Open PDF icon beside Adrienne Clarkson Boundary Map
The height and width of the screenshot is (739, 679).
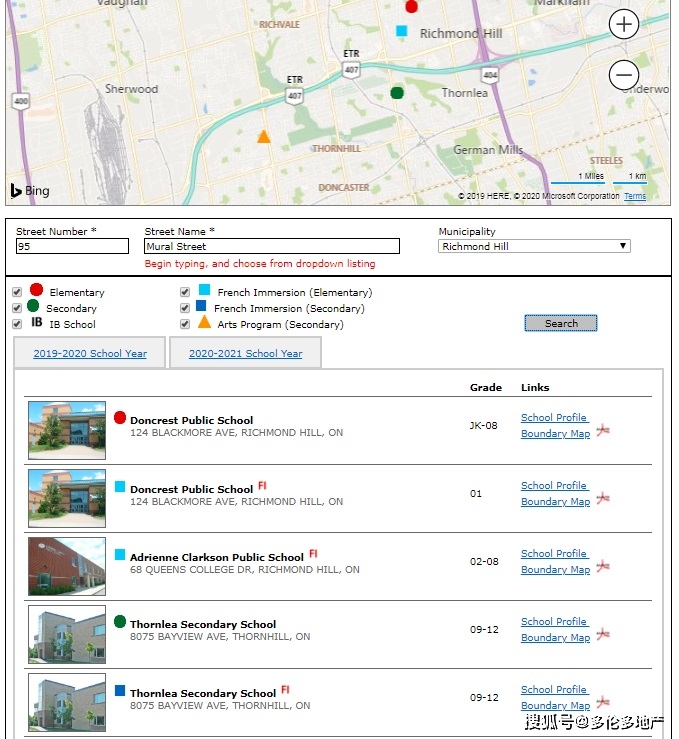(603, 566)
